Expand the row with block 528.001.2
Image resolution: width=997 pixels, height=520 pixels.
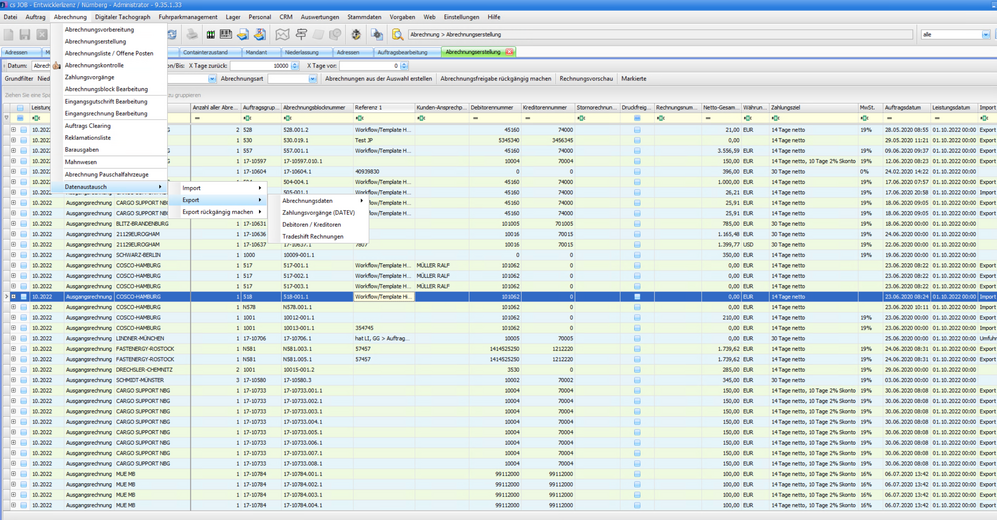click(x=13, y=130)
